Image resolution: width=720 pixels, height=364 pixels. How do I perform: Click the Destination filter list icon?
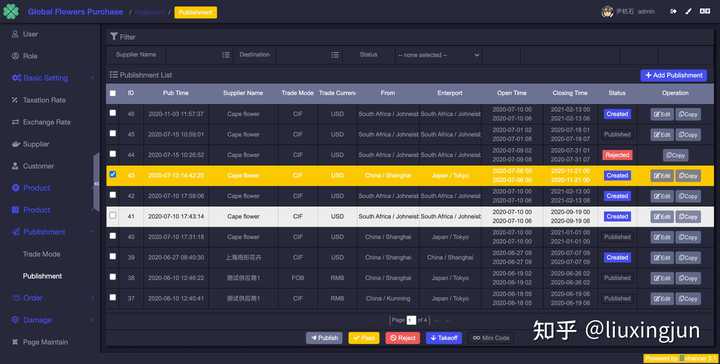pyautogui.click(x=335, y=55)
